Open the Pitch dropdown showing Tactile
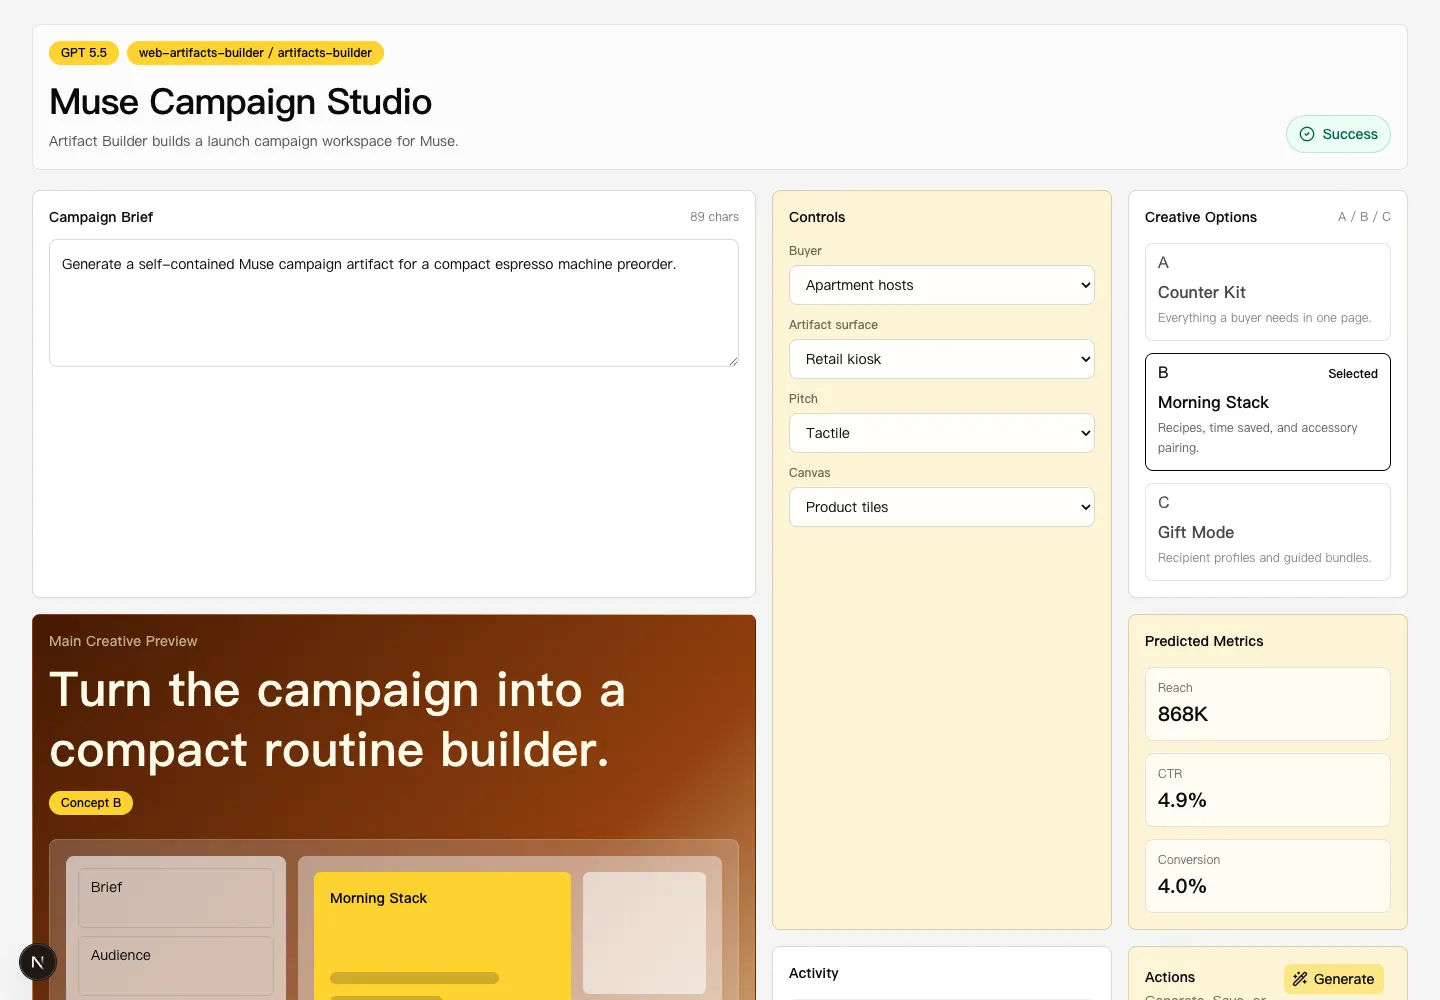The height and width of the screenshot is (1000, 1440). tap(942, 433)
